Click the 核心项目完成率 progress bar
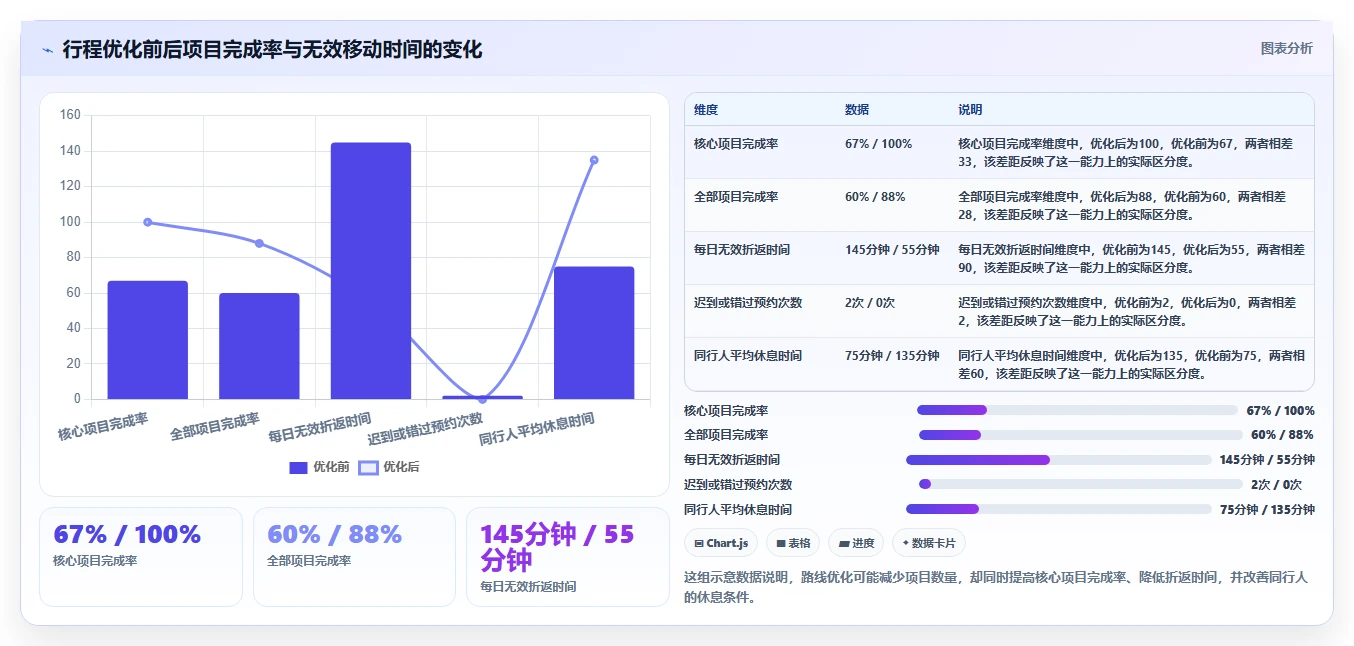The height and width of the screenshot is (646, 1354). click(1077, 410)
